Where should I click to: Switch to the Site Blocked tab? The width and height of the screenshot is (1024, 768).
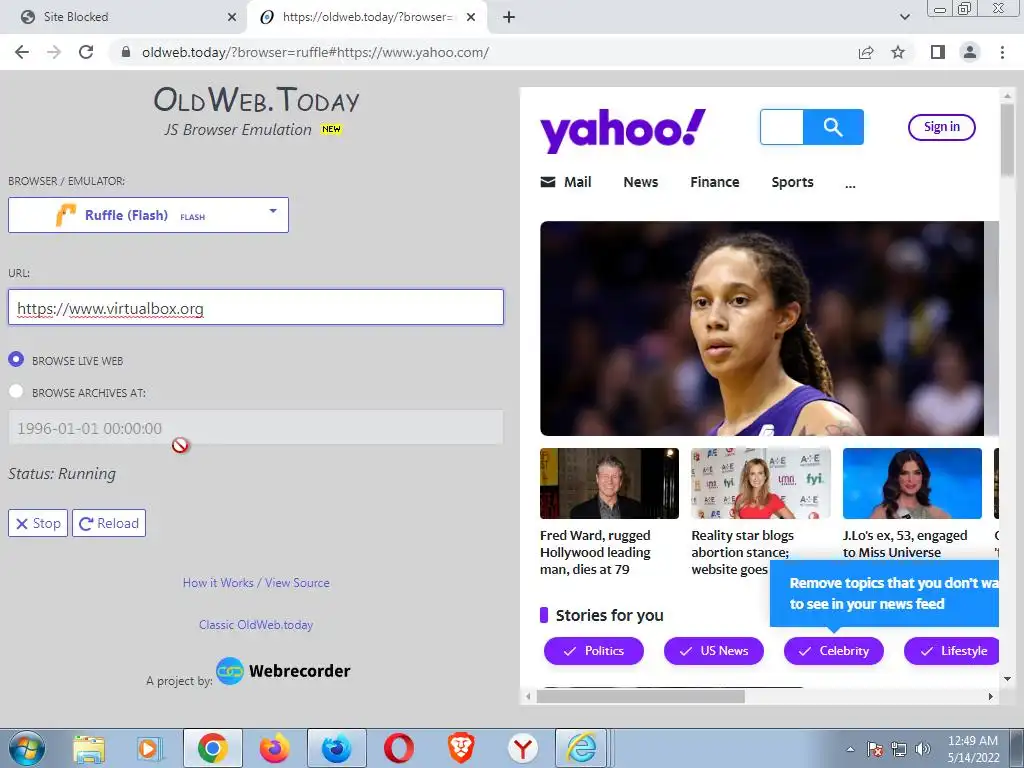point(124,17)
